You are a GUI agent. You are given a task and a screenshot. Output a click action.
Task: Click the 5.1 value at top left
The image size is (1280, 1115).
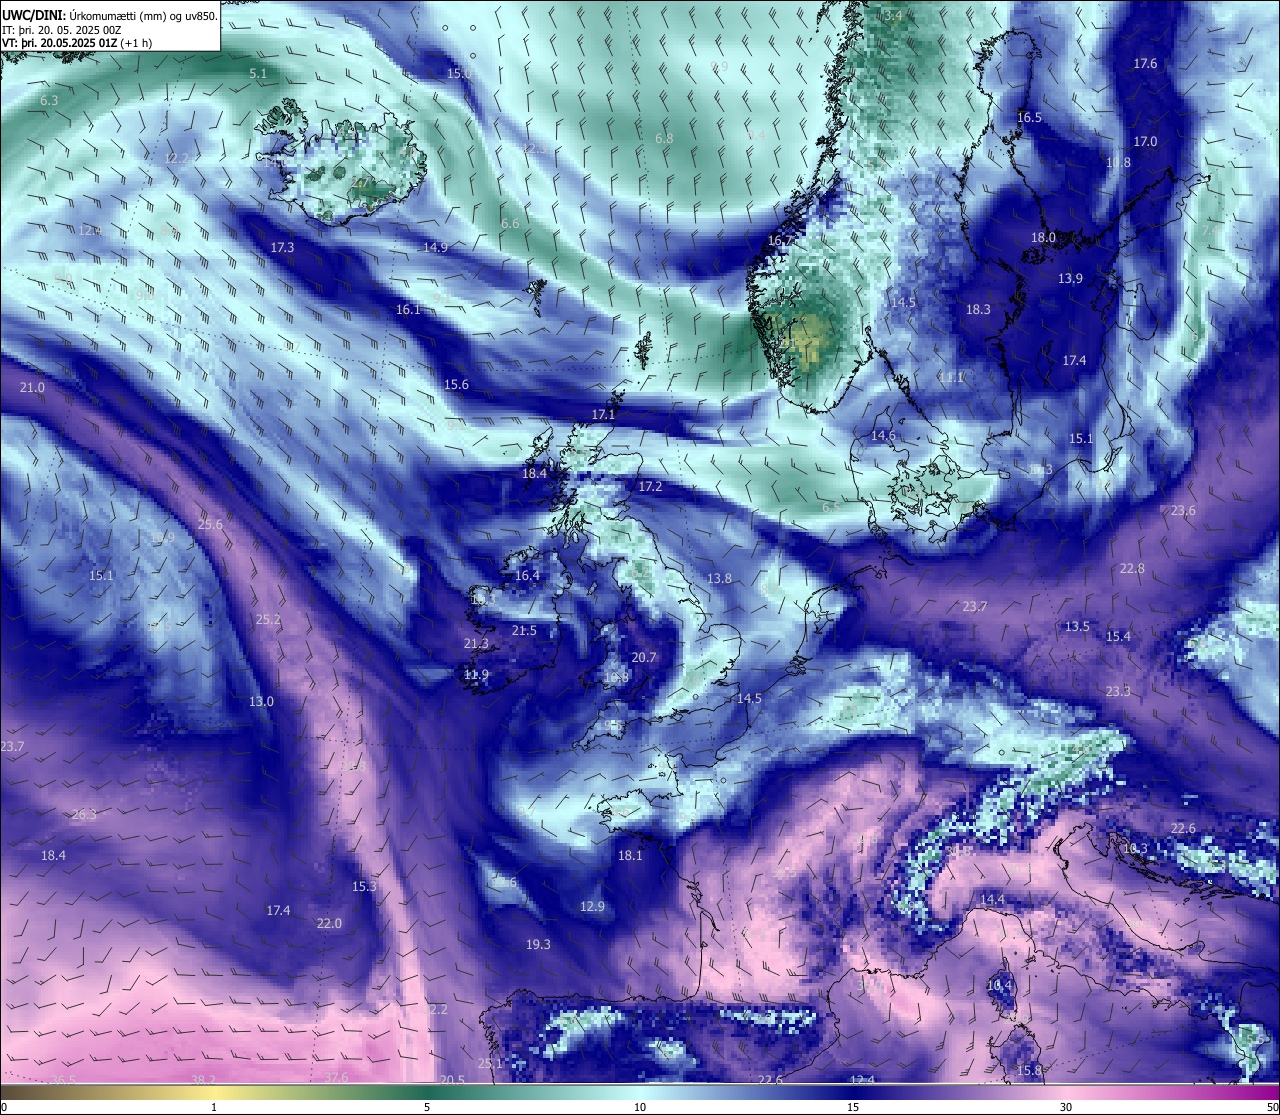click(258, 74)
